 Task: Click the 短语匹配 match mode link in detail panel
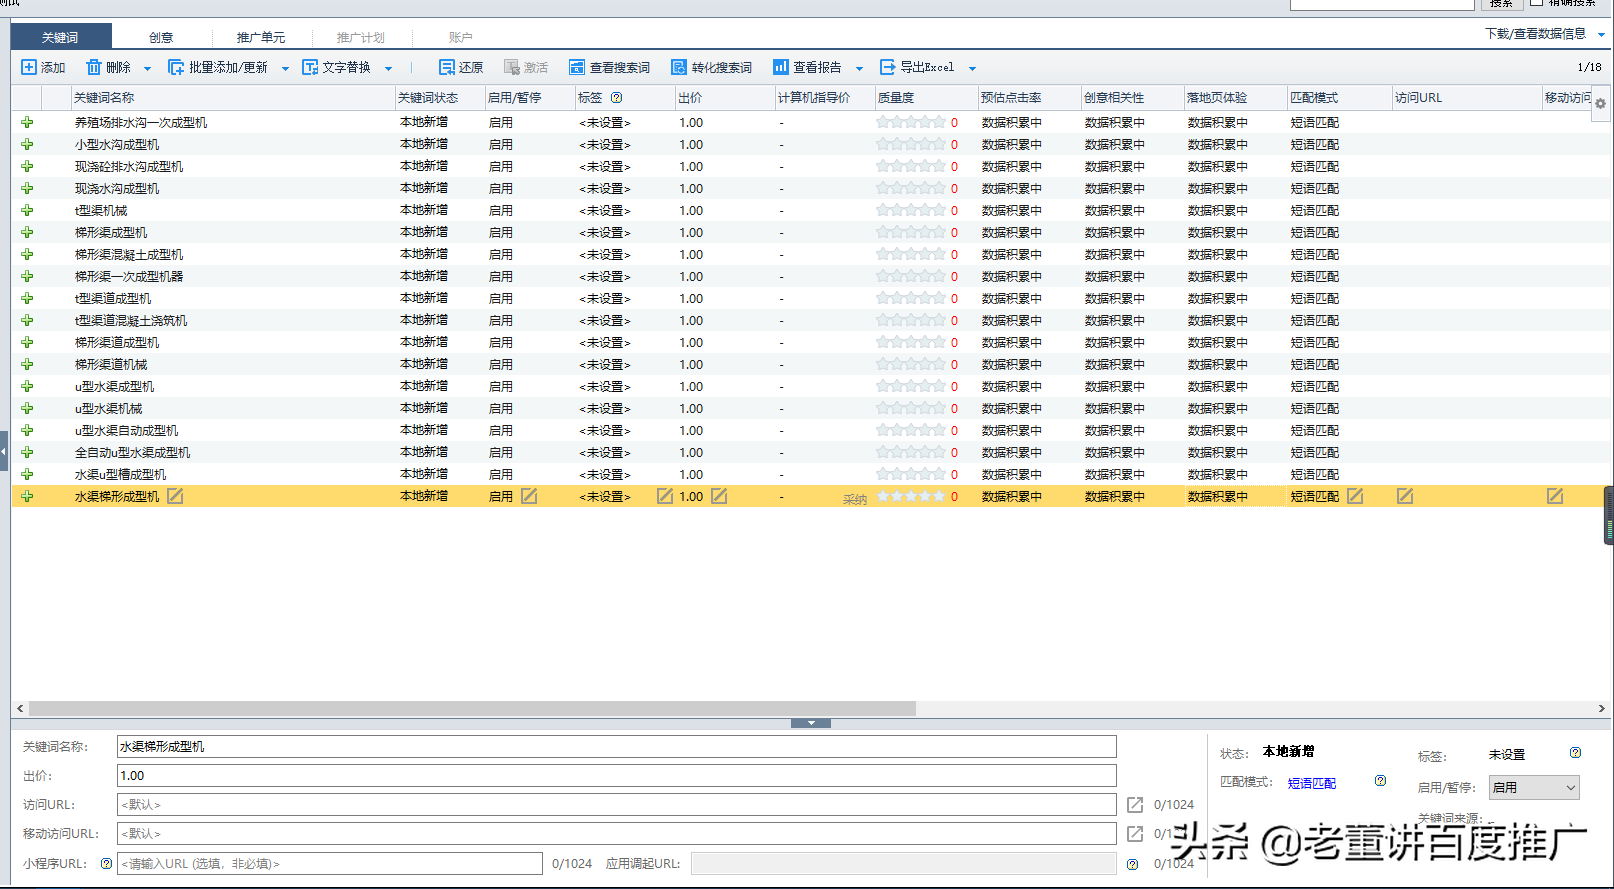point(1311,783)
